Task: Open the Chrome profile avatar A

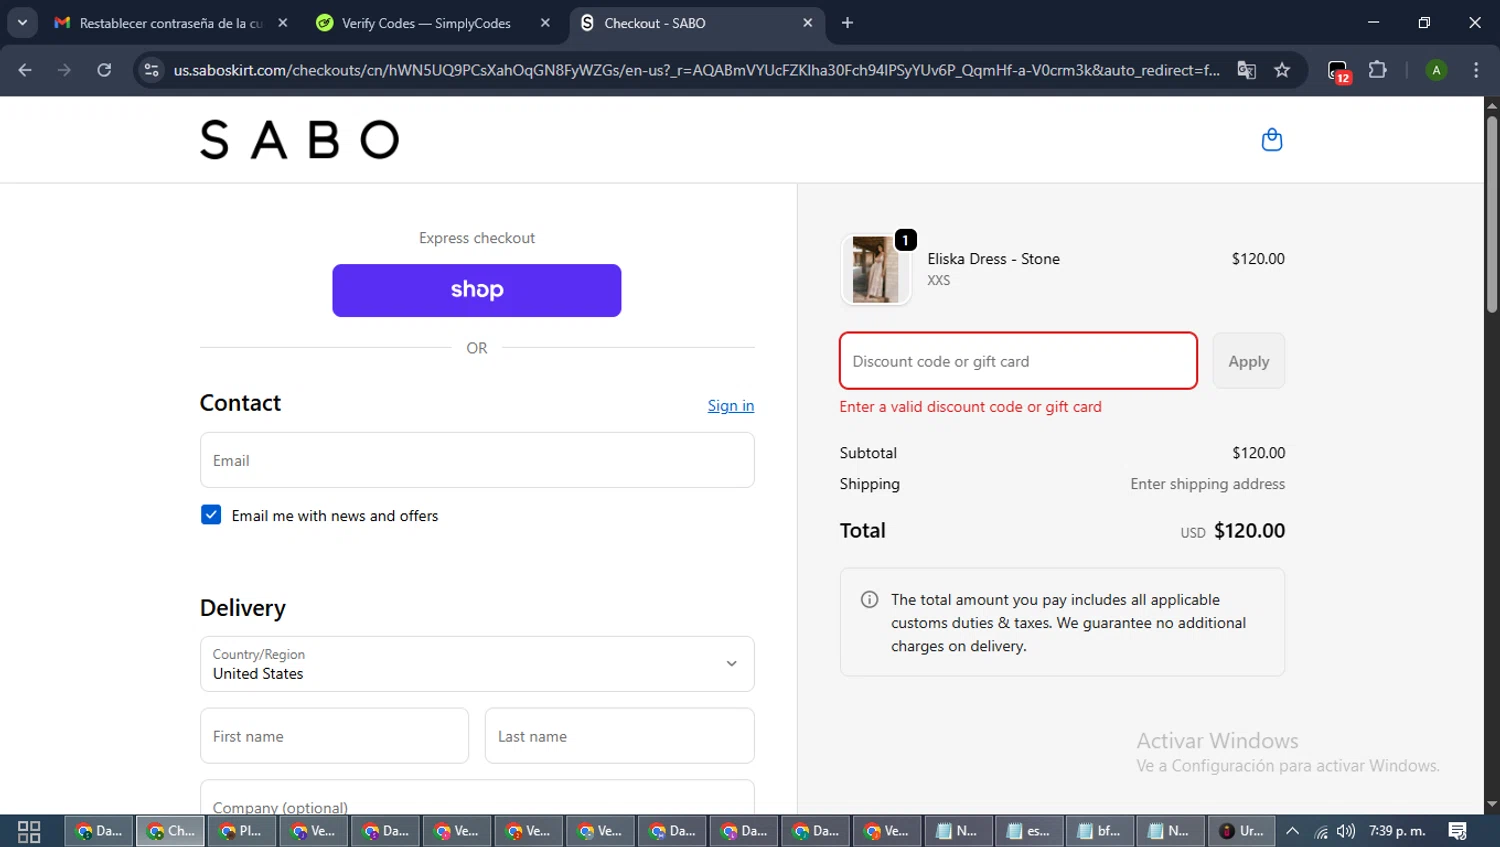Action: (1436, 70)
